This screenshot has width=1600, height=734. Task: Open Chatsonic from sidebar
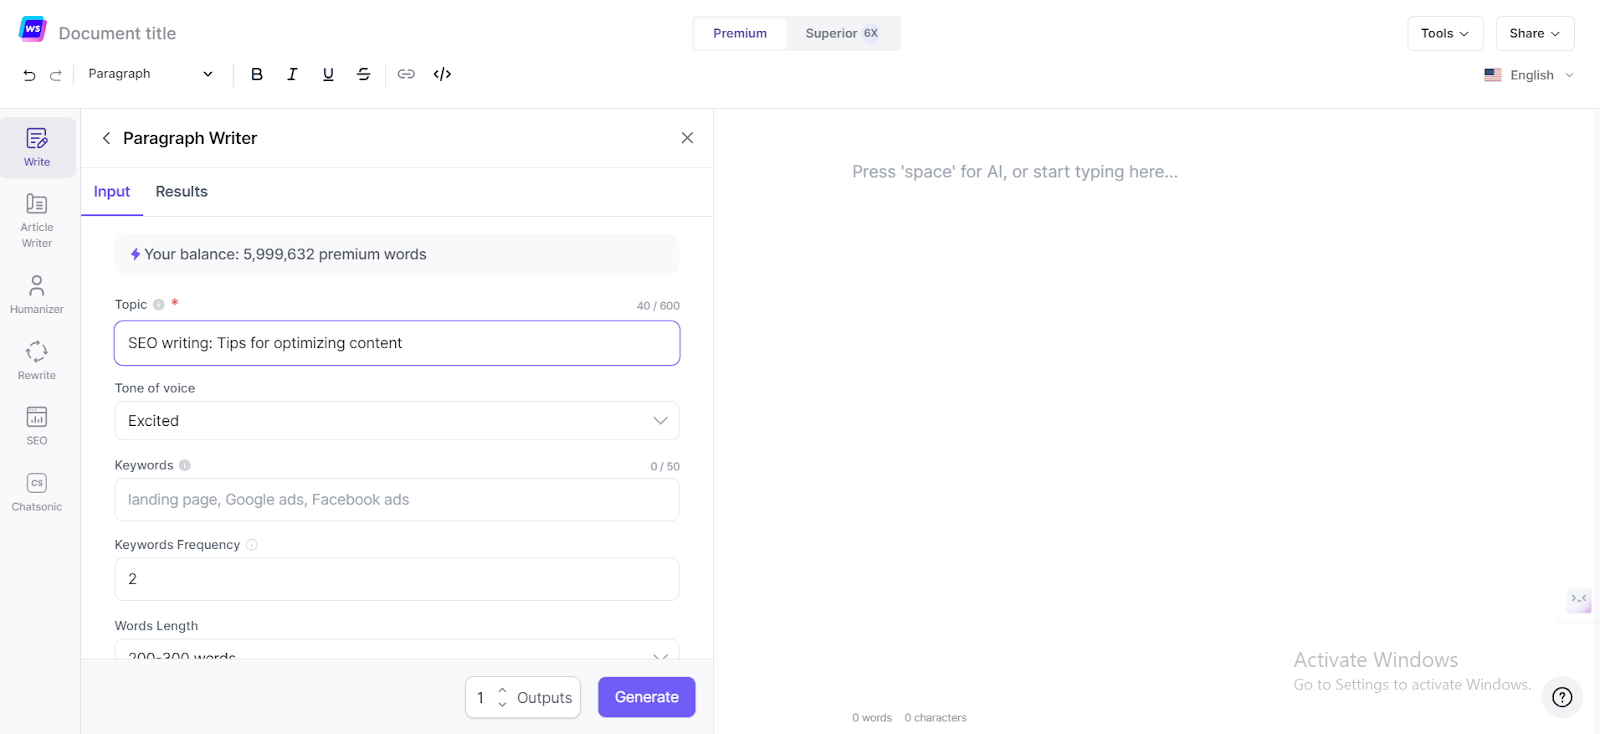[37, 492]
